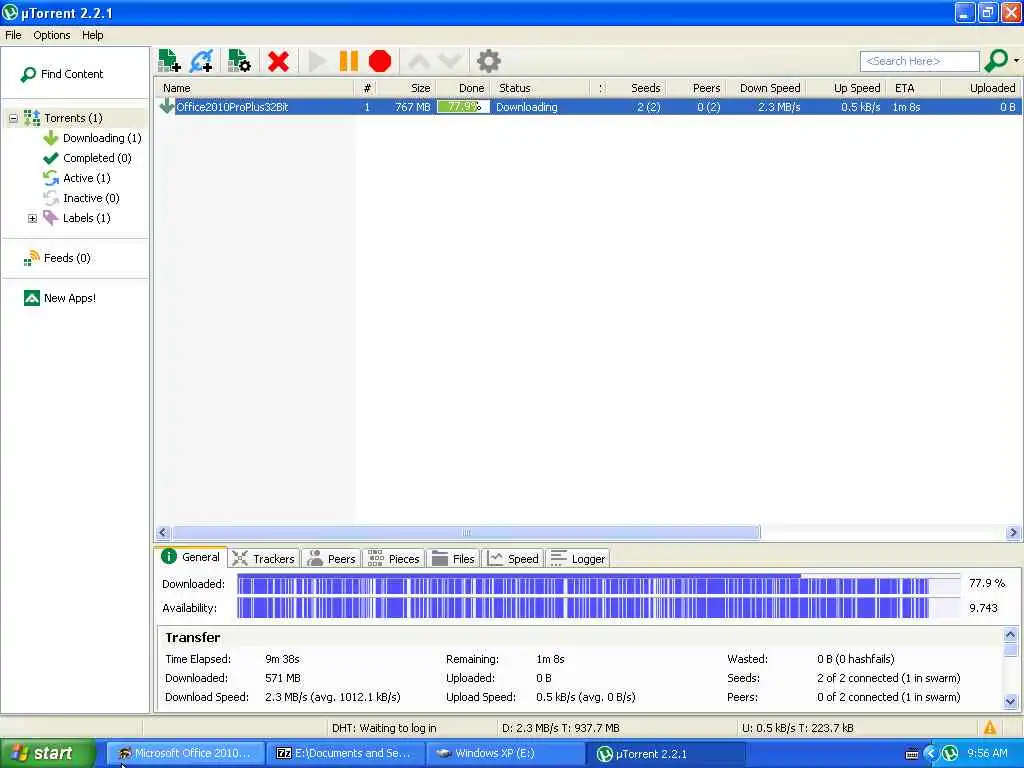
Task: Switch to Microsoft Office 2010 taskbar window
Action: 185,754
